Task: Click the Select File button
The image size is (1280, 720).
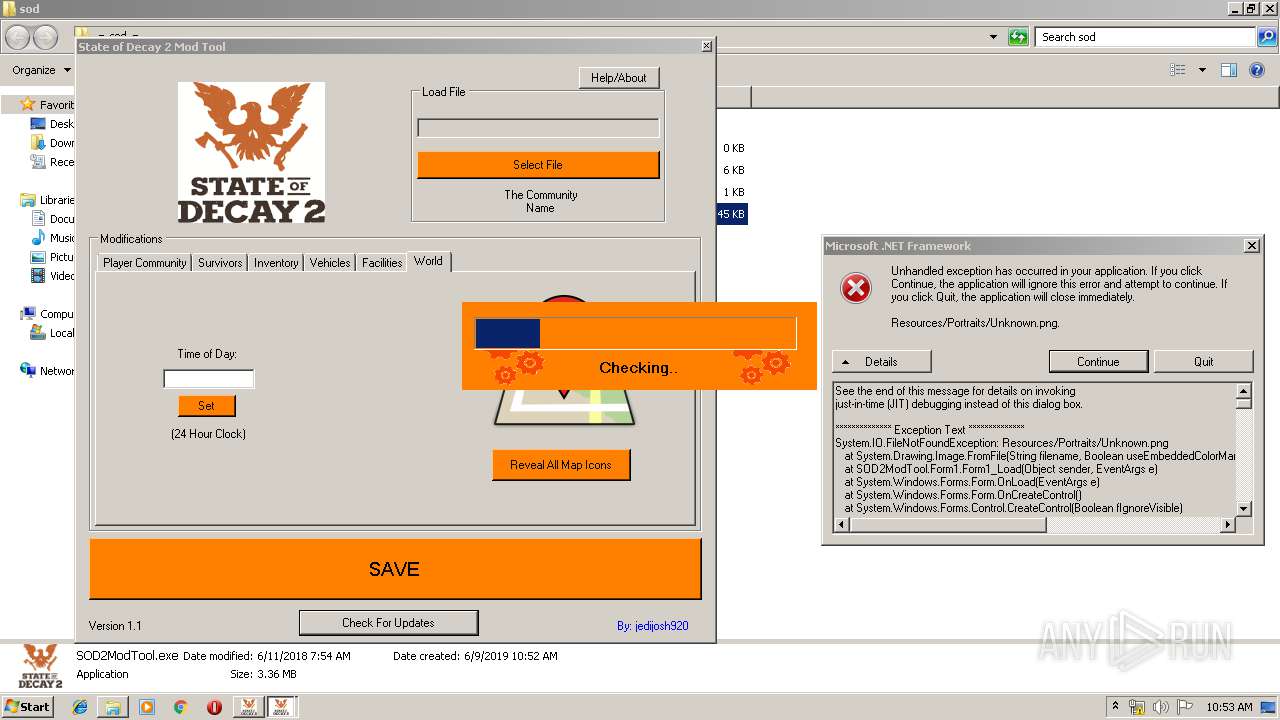Action: (538, 165)
